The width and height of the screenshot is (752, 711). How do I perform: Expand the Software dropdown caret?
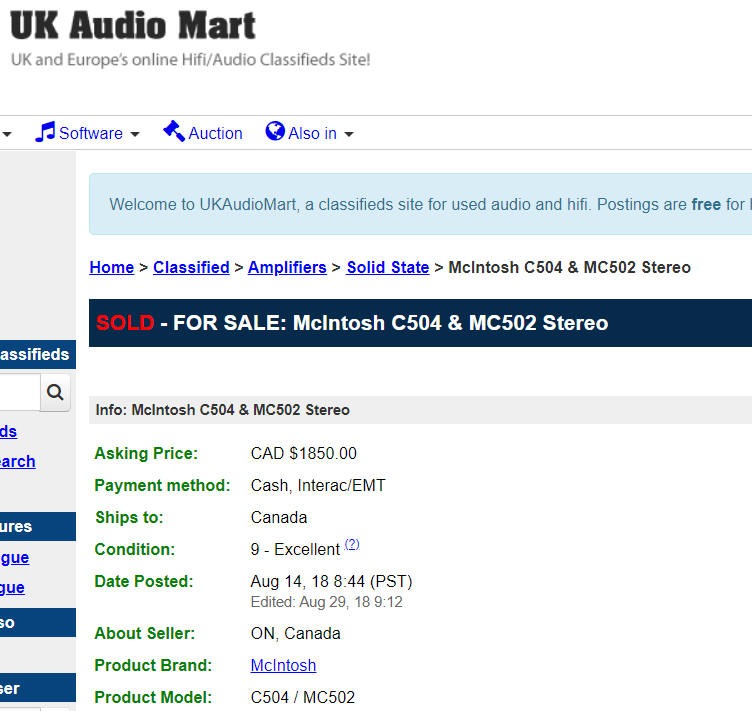(x=135, y=134)
